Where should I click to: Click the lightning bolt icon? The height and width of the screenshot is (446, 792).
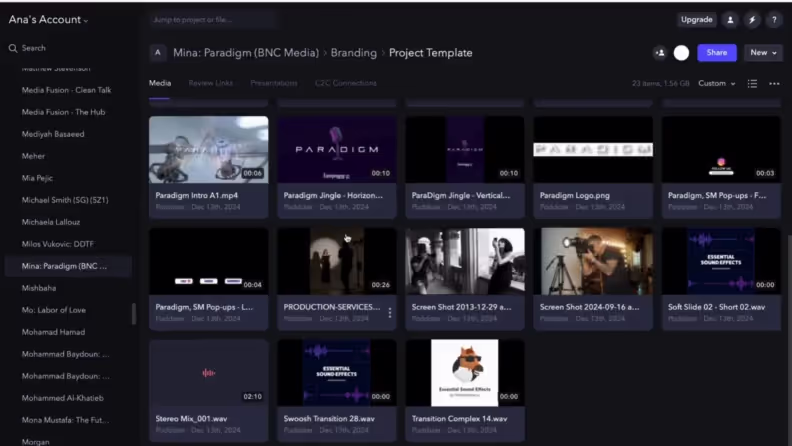(x=752, y=20)
